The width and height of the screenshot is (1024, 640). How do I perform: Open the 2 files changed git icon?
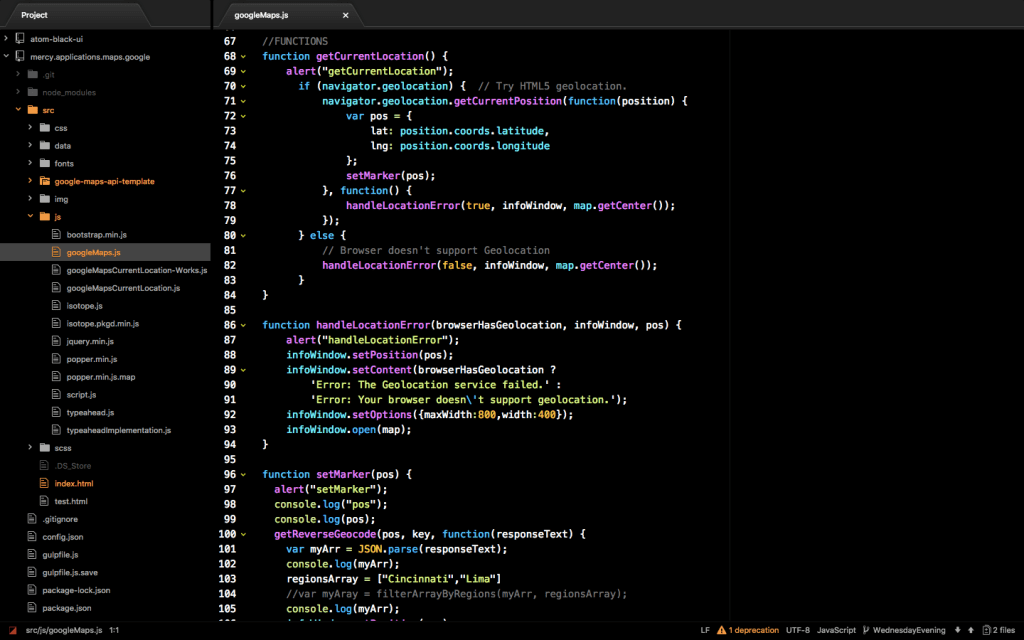[x=986, y=630]
